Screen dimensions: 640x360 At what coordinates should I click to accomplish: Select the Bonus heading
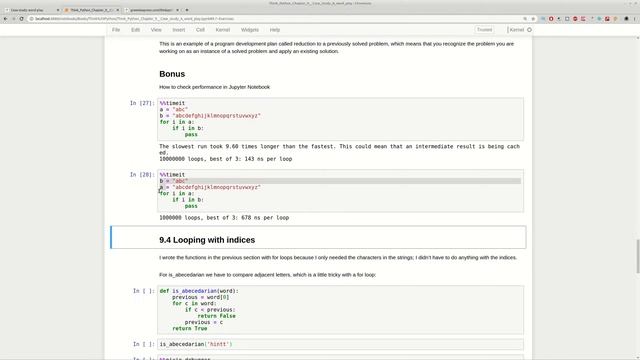coord(172,74)
